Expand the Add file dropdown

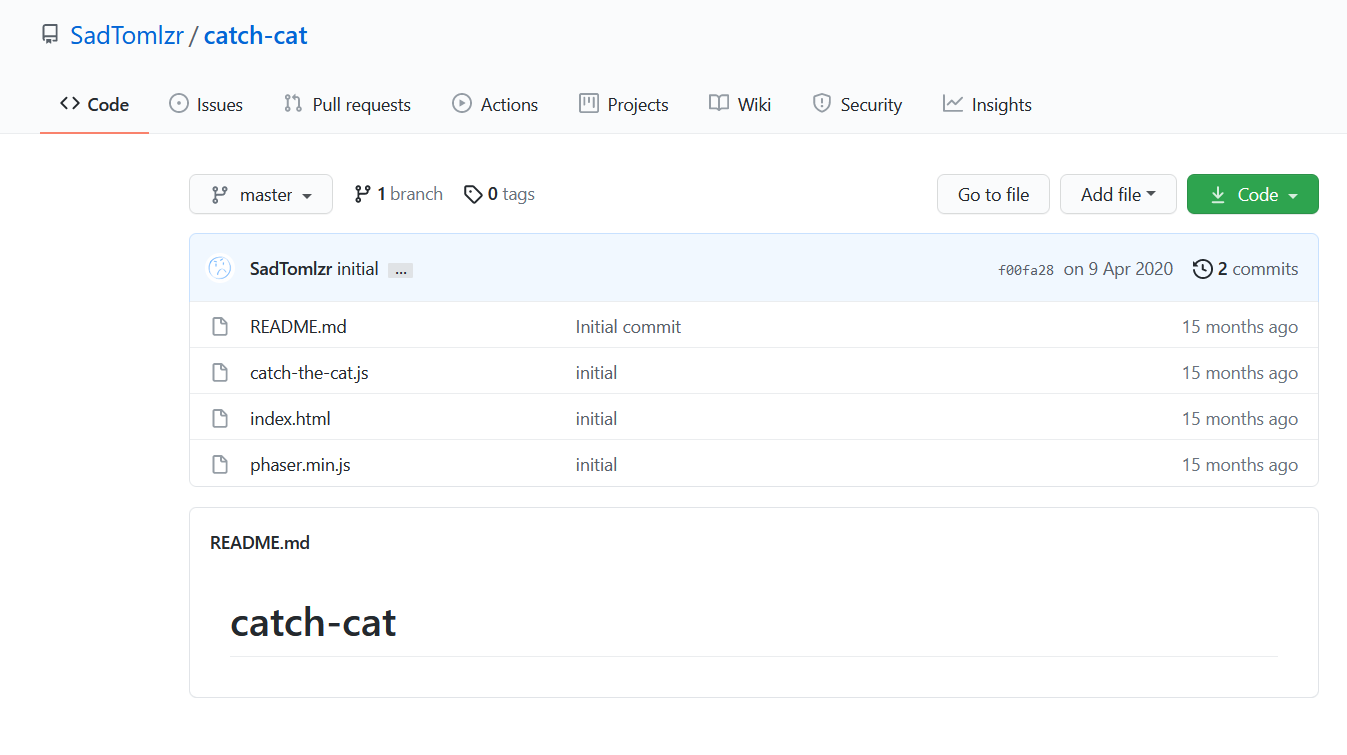[x=1118, y=195]
